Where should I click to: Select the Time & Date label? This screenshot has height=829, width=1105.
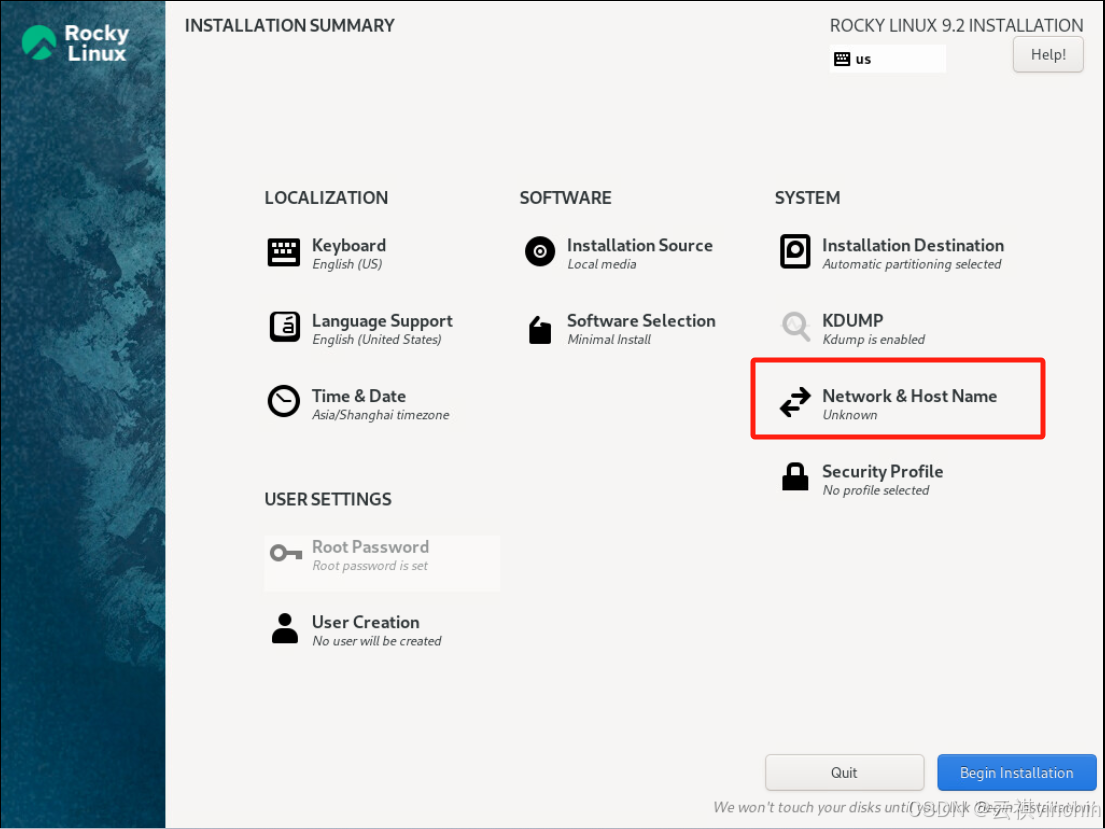[359, 396]
